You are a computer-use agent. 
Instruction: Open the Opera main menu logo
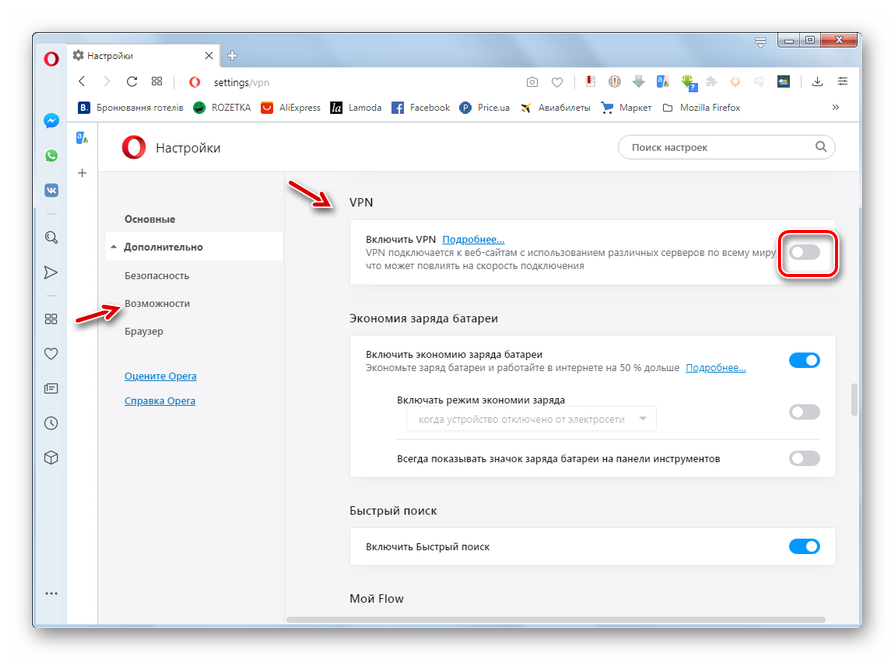coord(51,58)
